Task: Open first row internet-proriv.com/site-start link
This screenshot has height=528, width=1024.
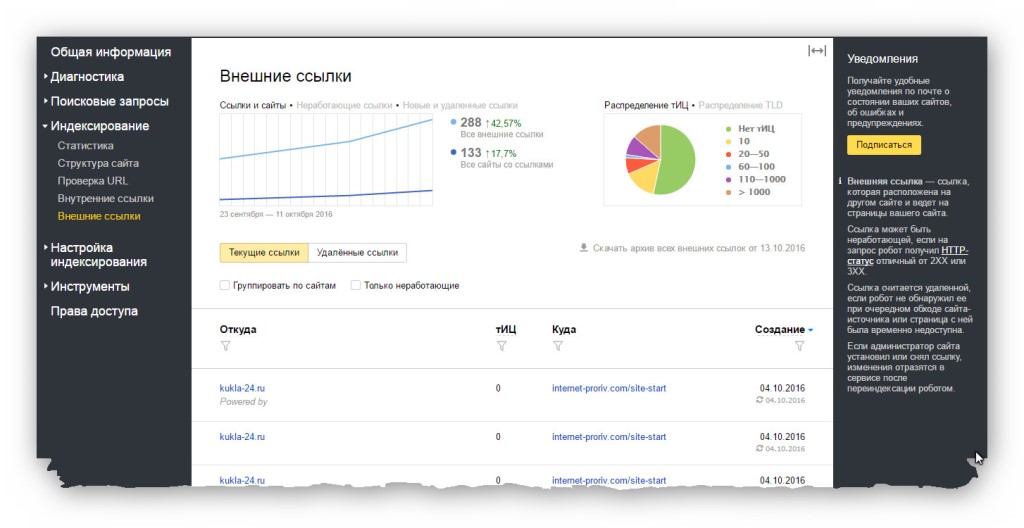Action: (609, 388)
